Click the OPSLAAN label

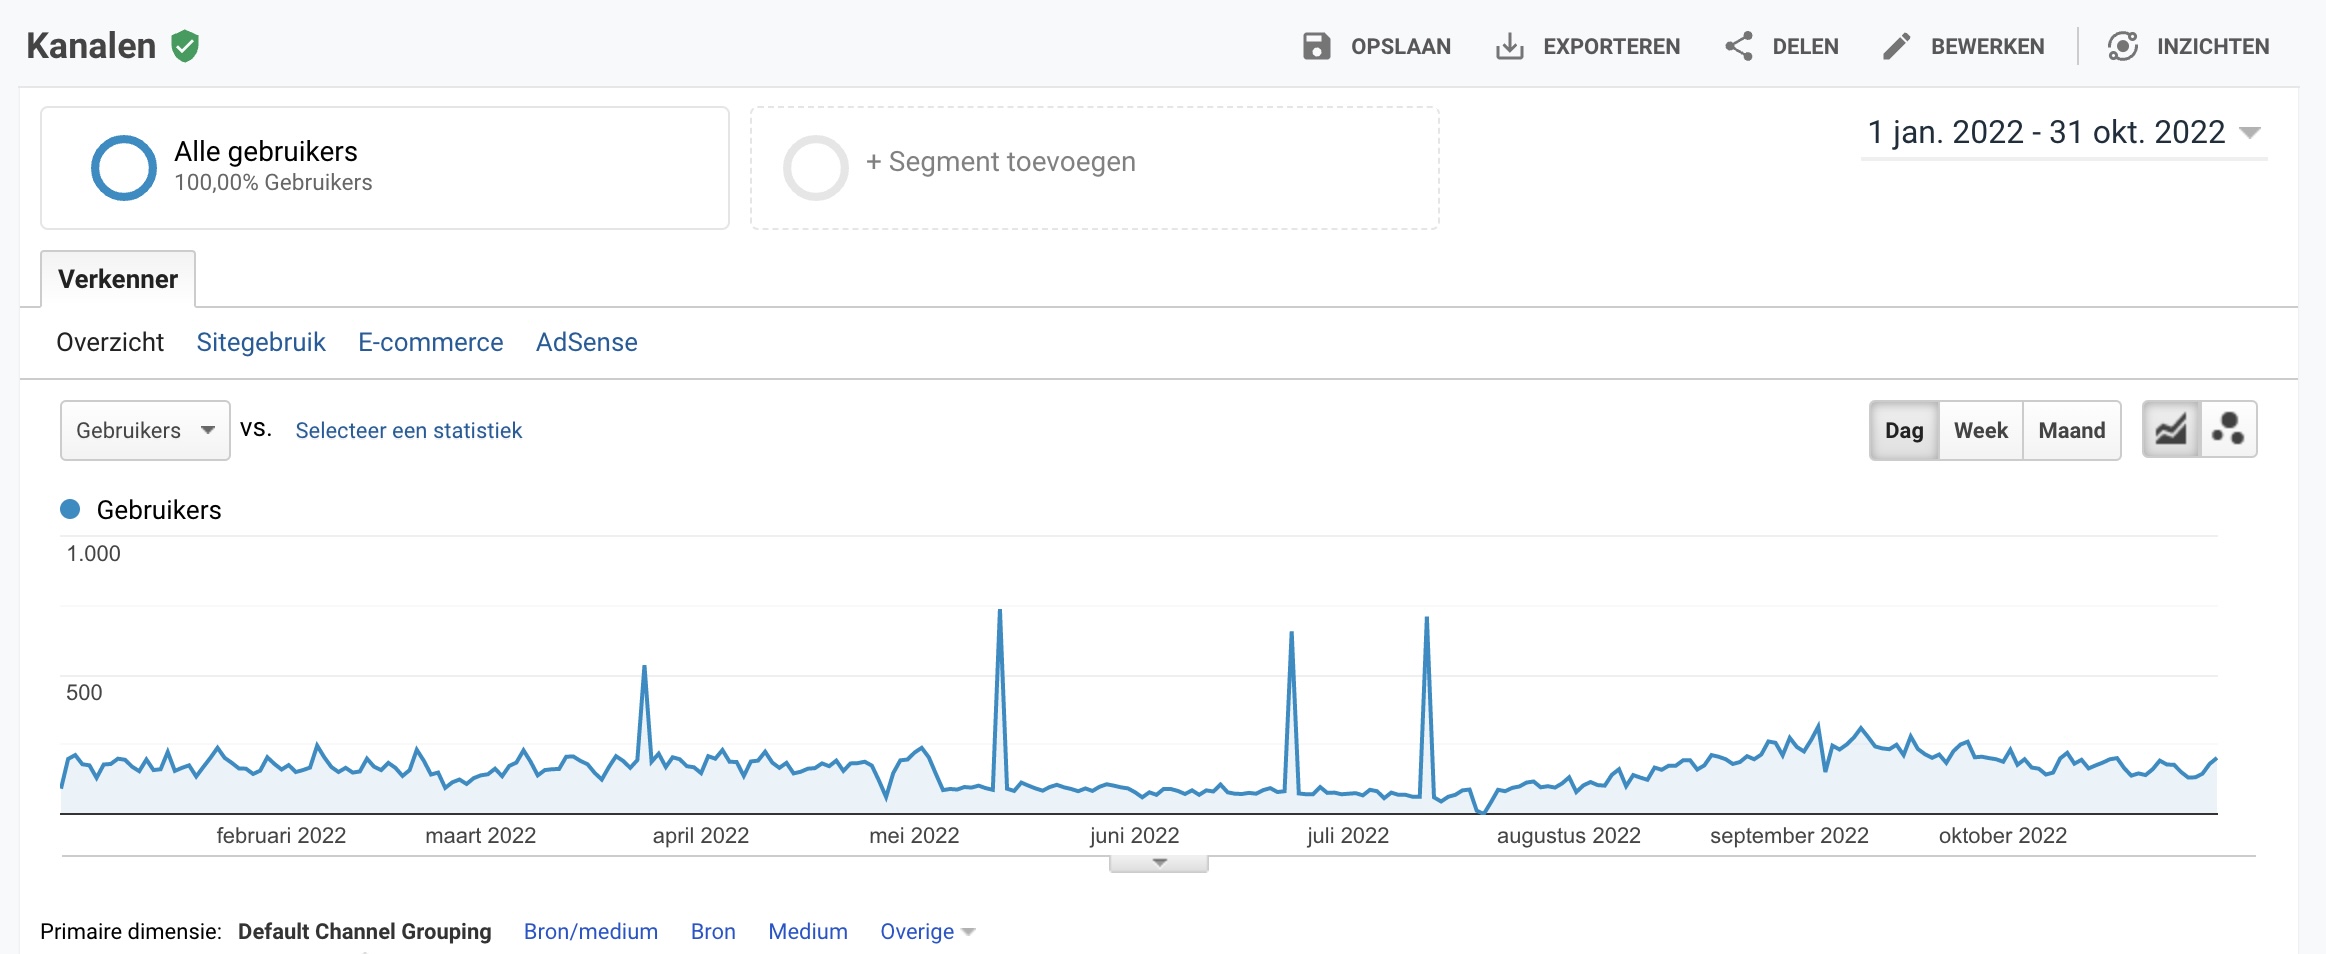[x=1400, y=46]
